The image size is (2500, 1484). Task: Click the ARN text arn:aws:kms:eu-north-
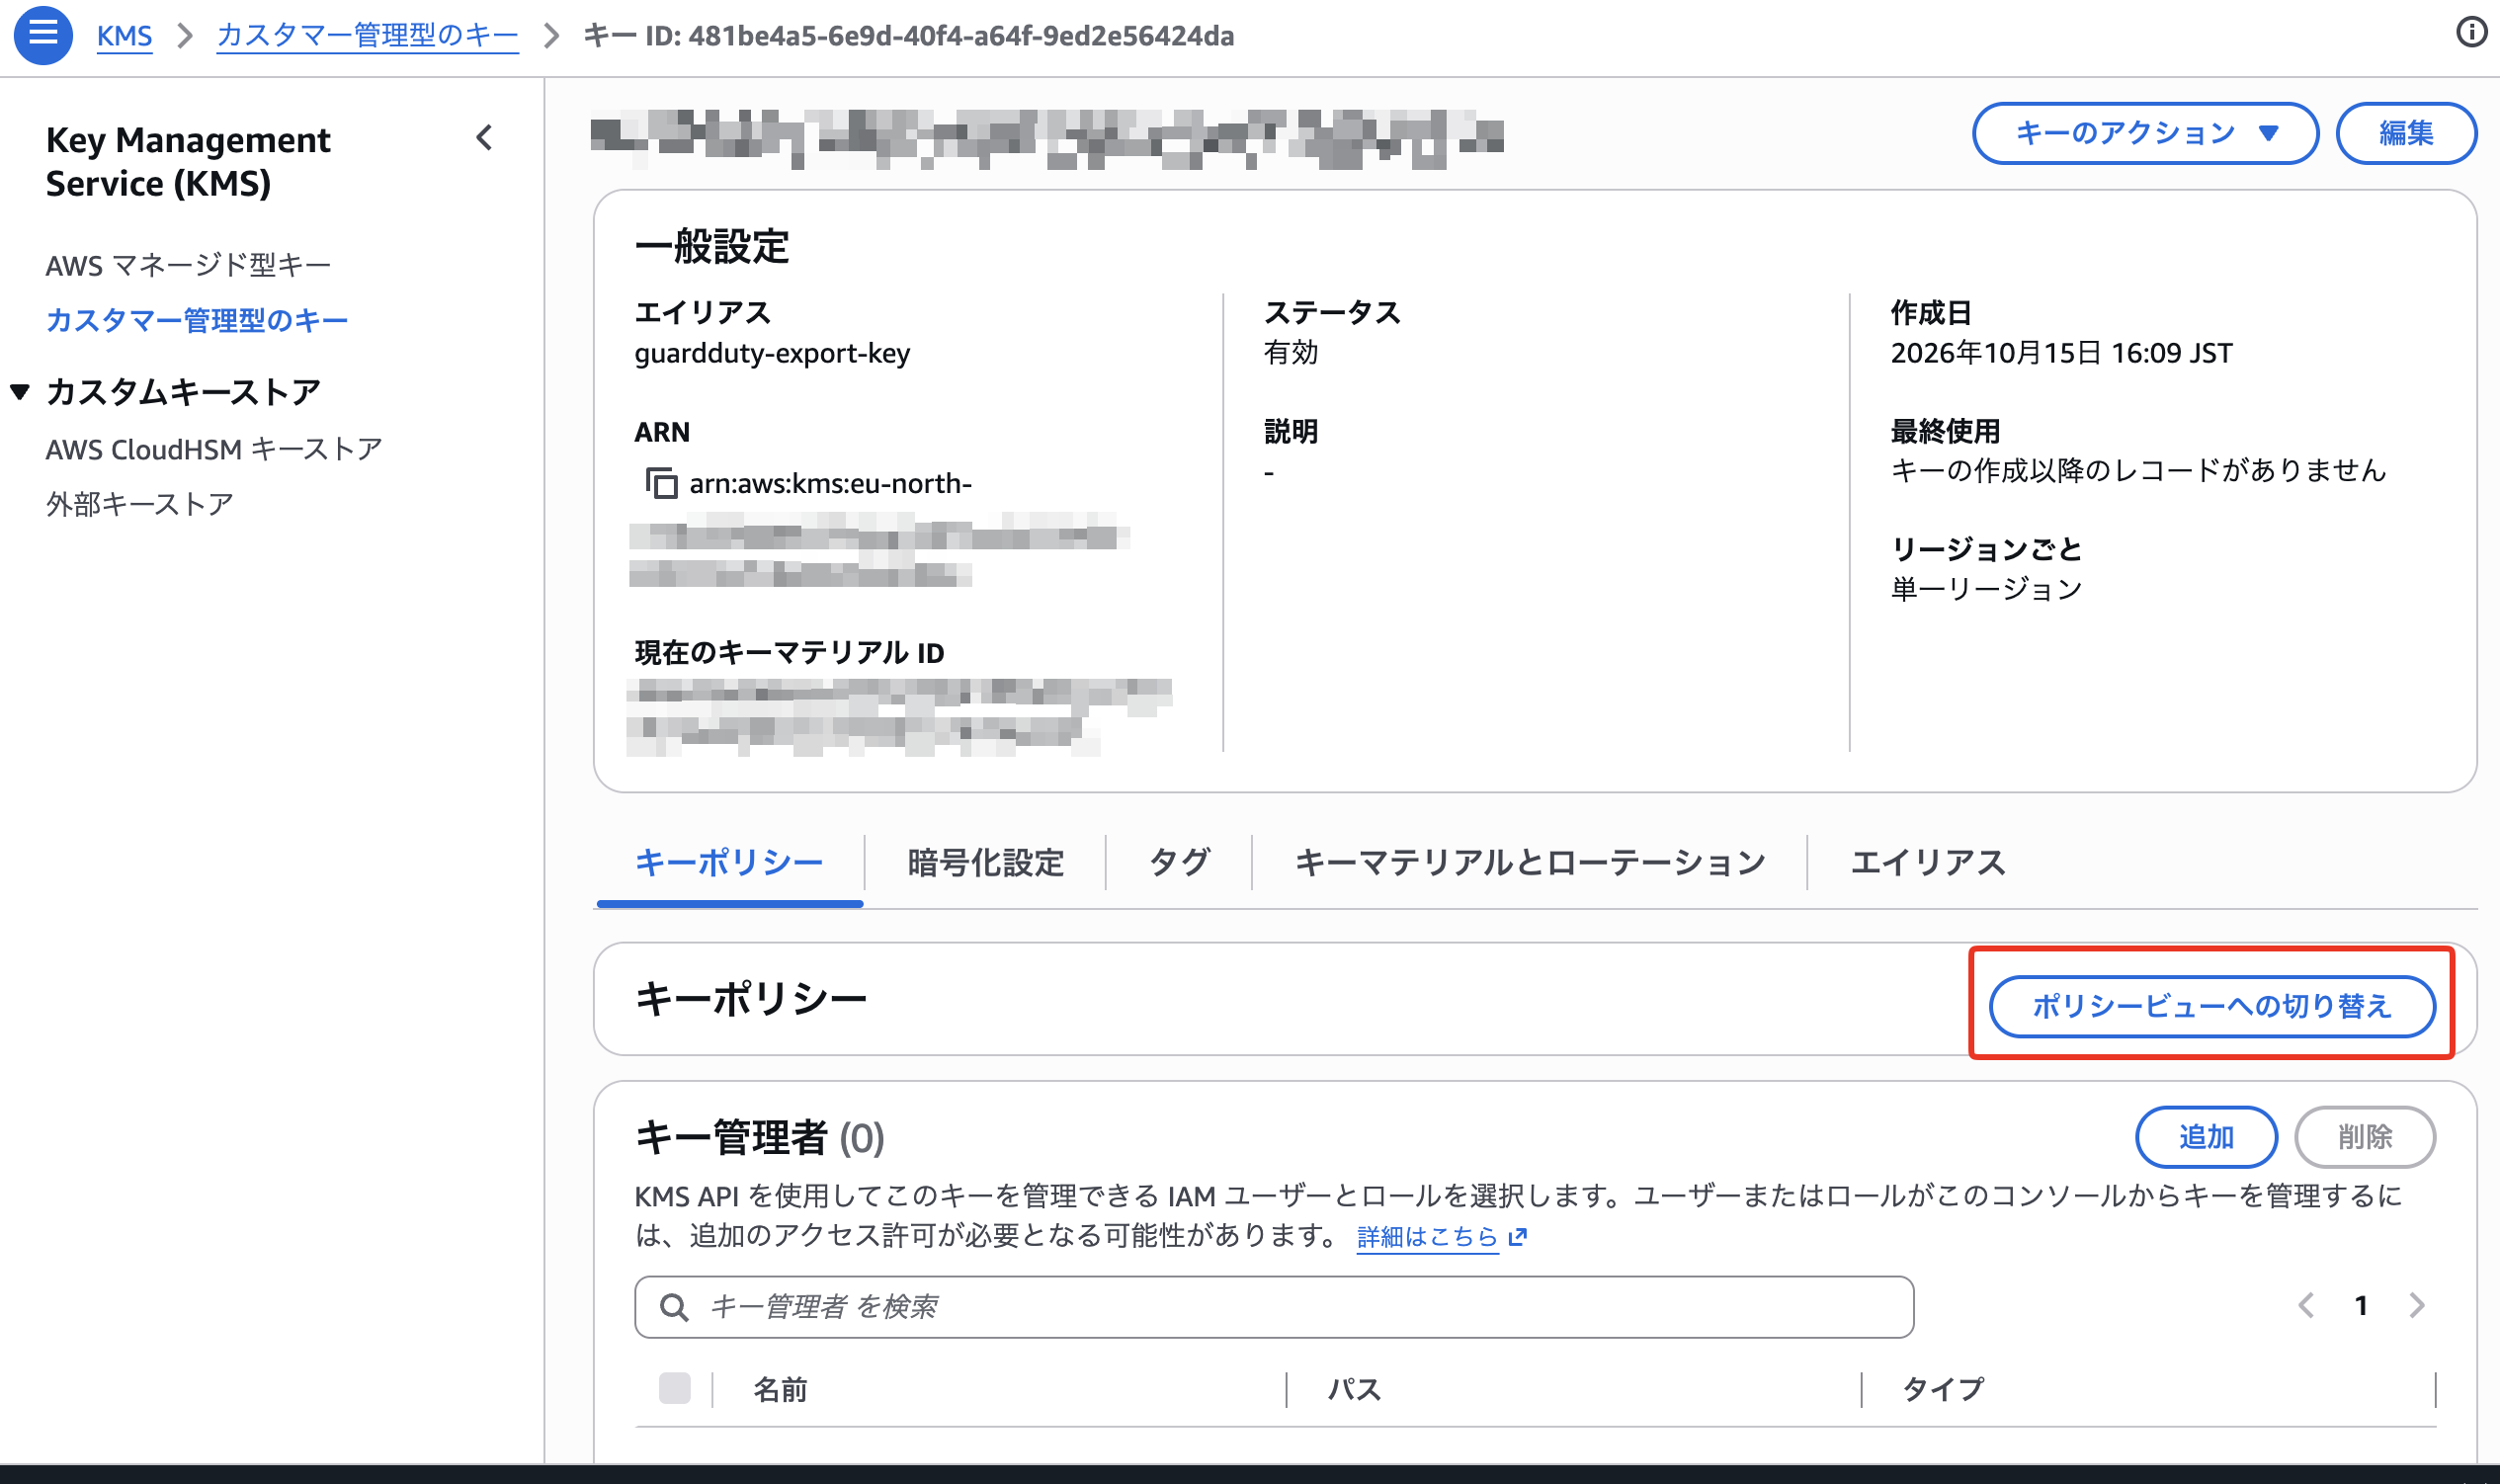tap(830, 483)
